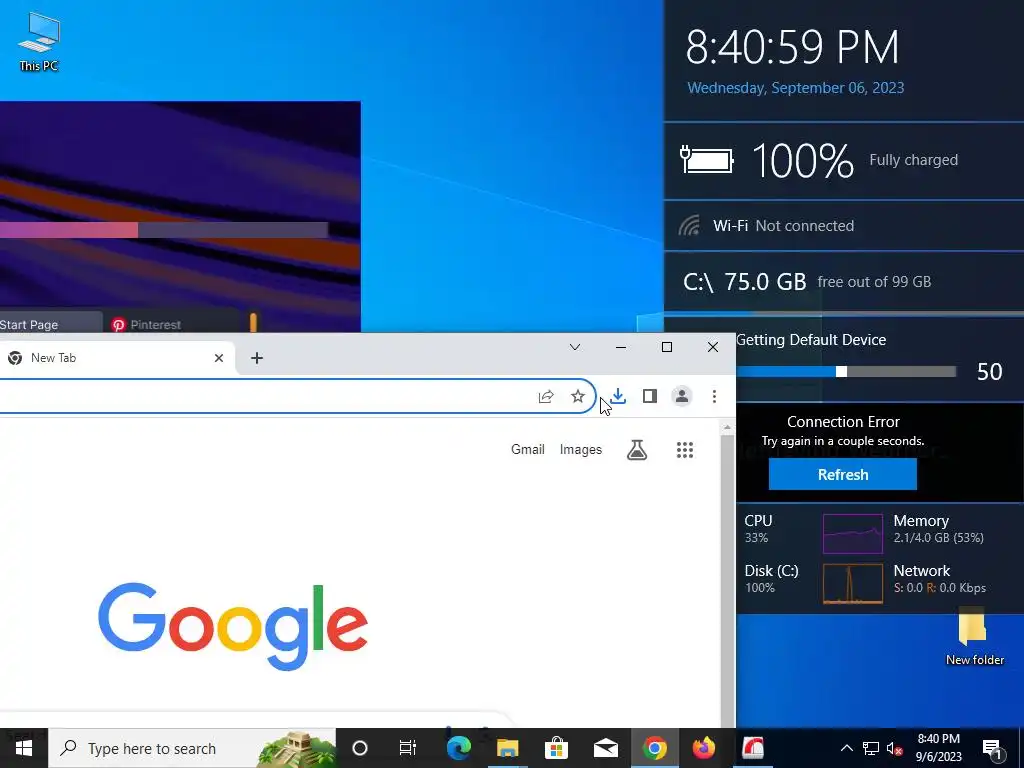The image size is (1024, 768).
Task: Add a new Chrome tab
Action: [257, 358]
